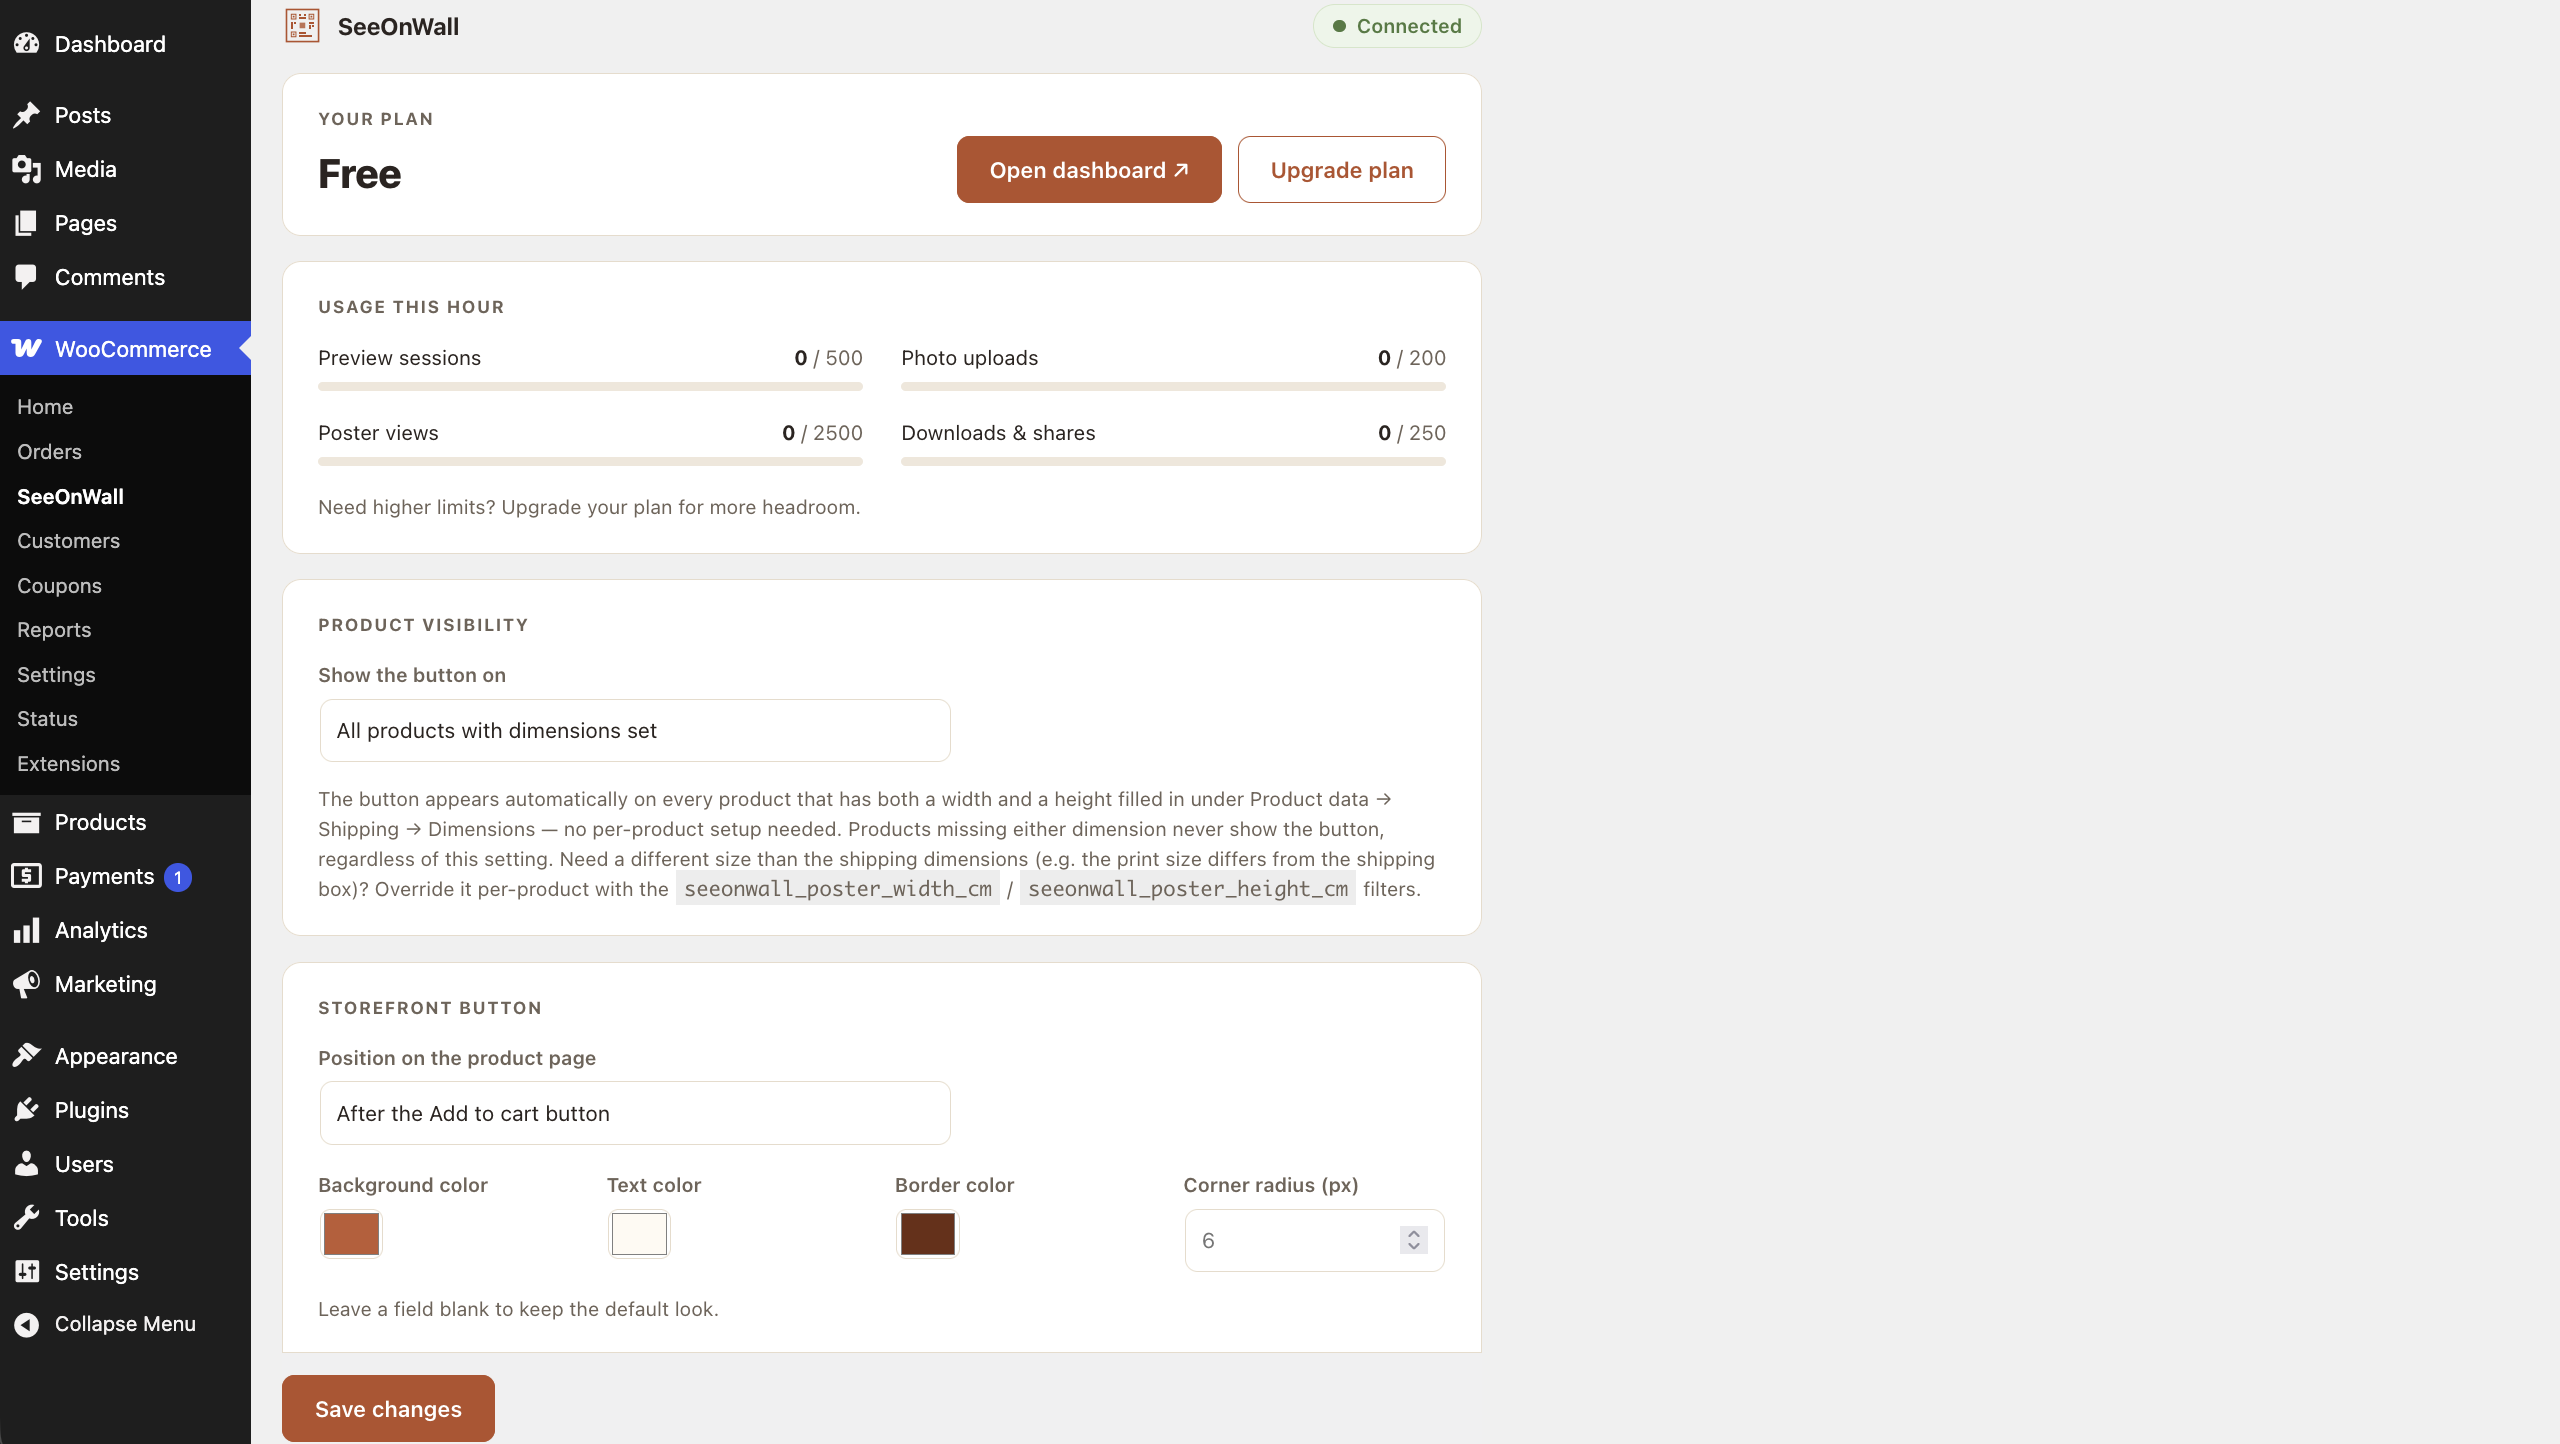This screenshot has width=2560, height=1444.
Task: Expand the 'Position on the product page' dropdown
Action: click(x=635, y=1113)
